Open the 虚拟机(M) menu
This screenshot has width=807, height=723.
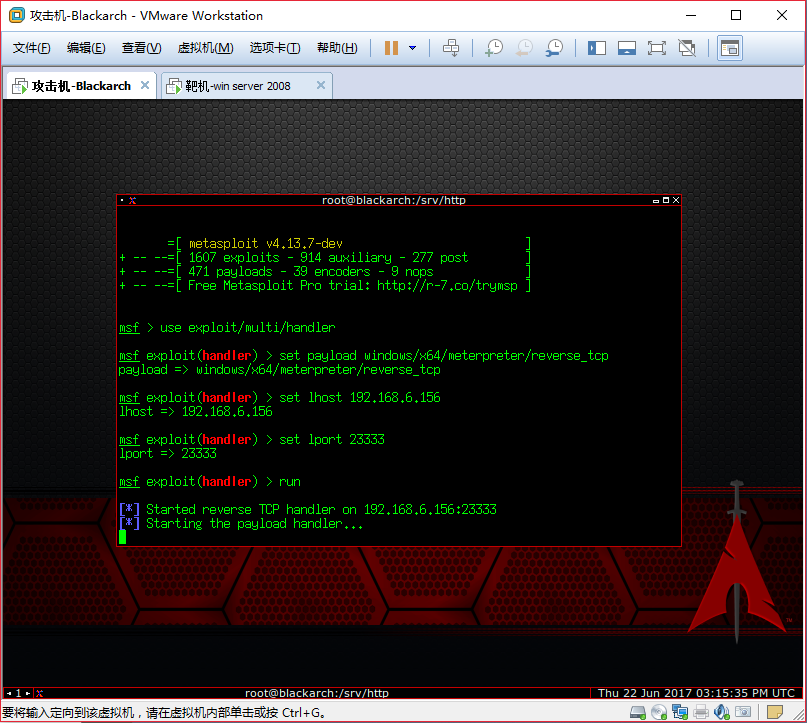pyautogui.click(x=205, y=48)
